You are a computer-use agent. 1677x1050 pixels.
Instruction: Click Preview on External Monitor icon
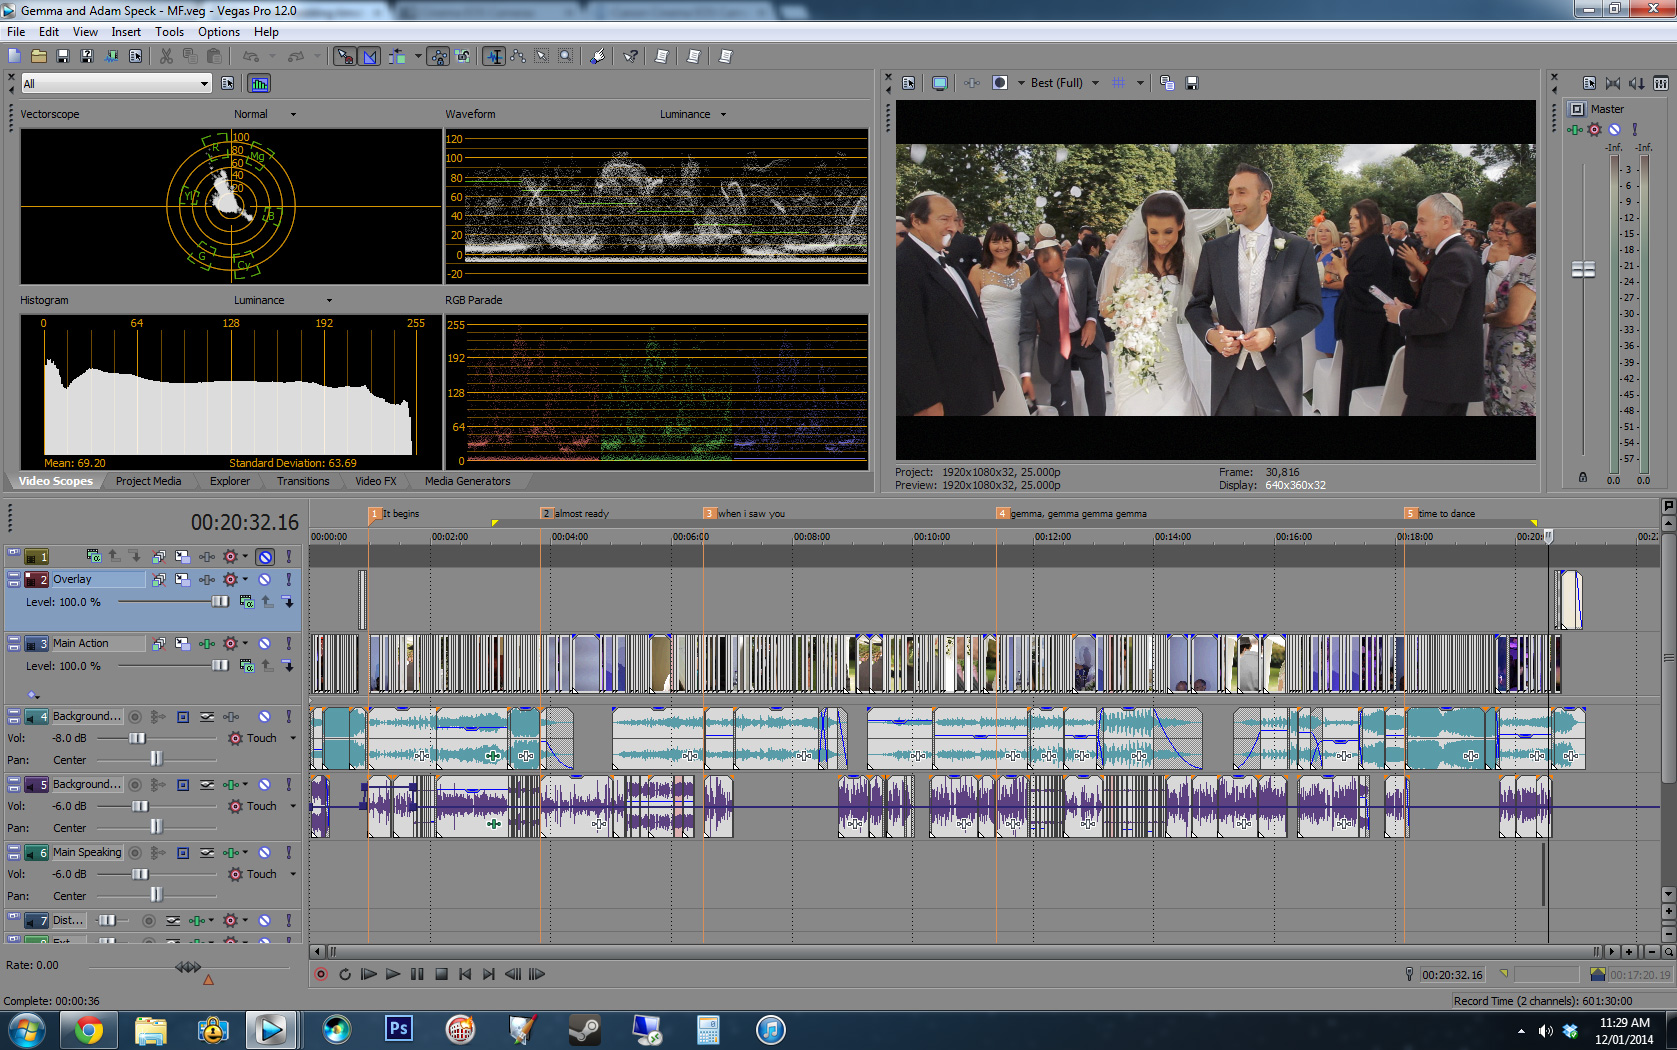click(x=939, y=83)
